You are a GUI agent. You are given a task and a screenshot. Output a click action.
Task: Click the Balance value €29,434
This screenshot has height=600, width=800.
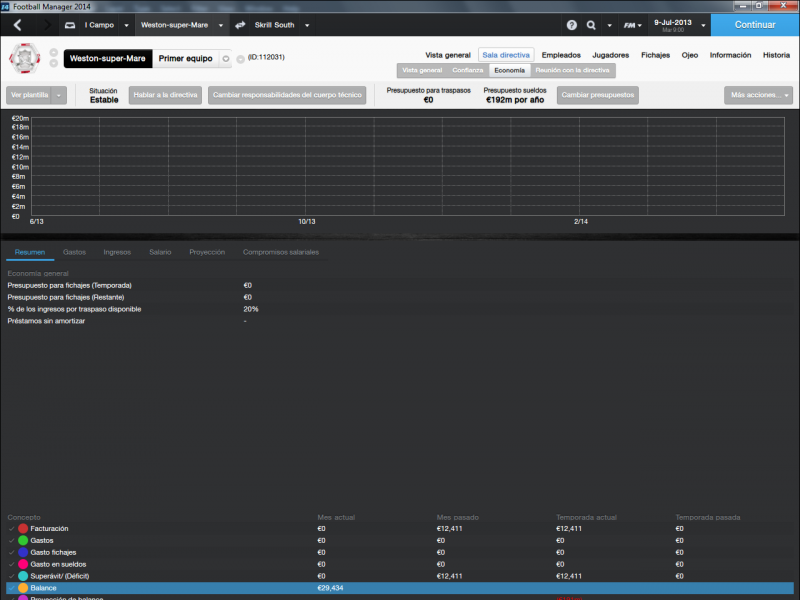point(330,588)
